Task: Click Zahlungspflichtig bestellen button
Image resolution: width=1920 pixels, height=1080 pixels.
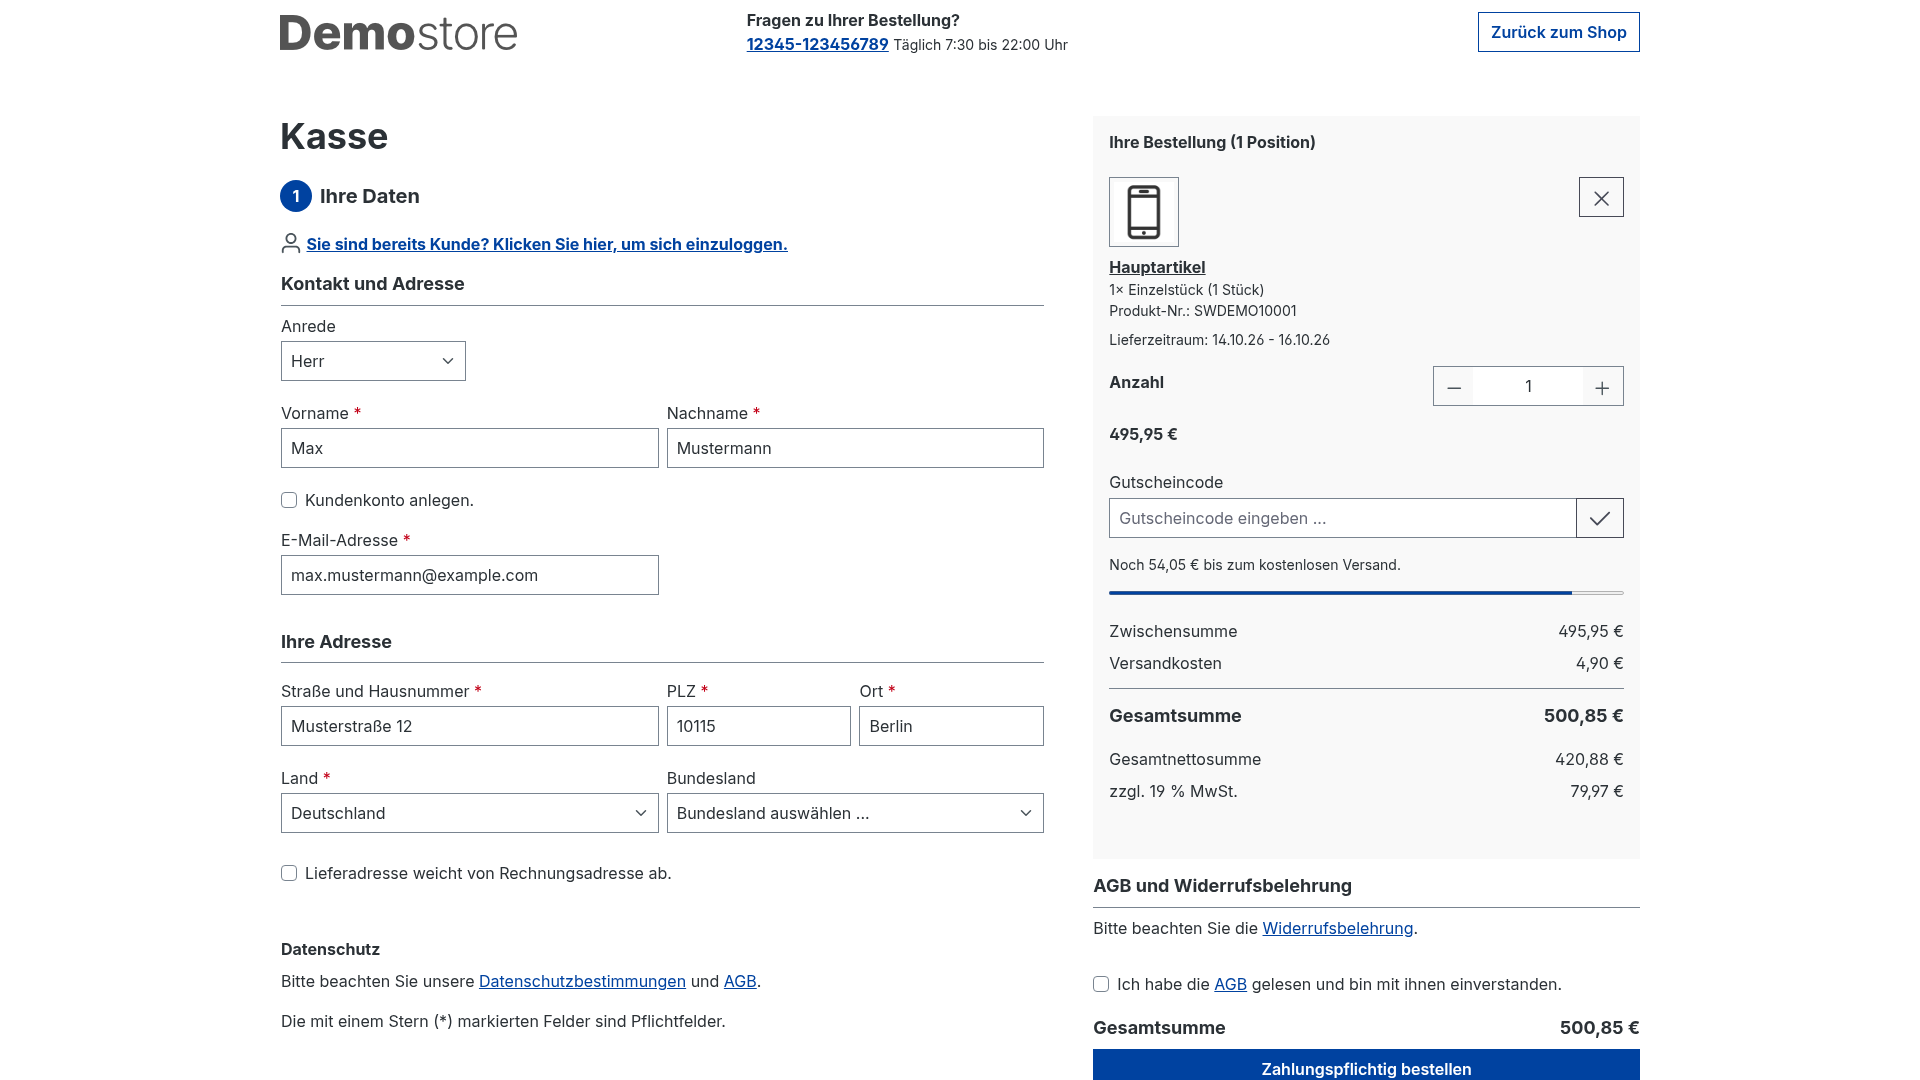Action: coord(1366,1065)
